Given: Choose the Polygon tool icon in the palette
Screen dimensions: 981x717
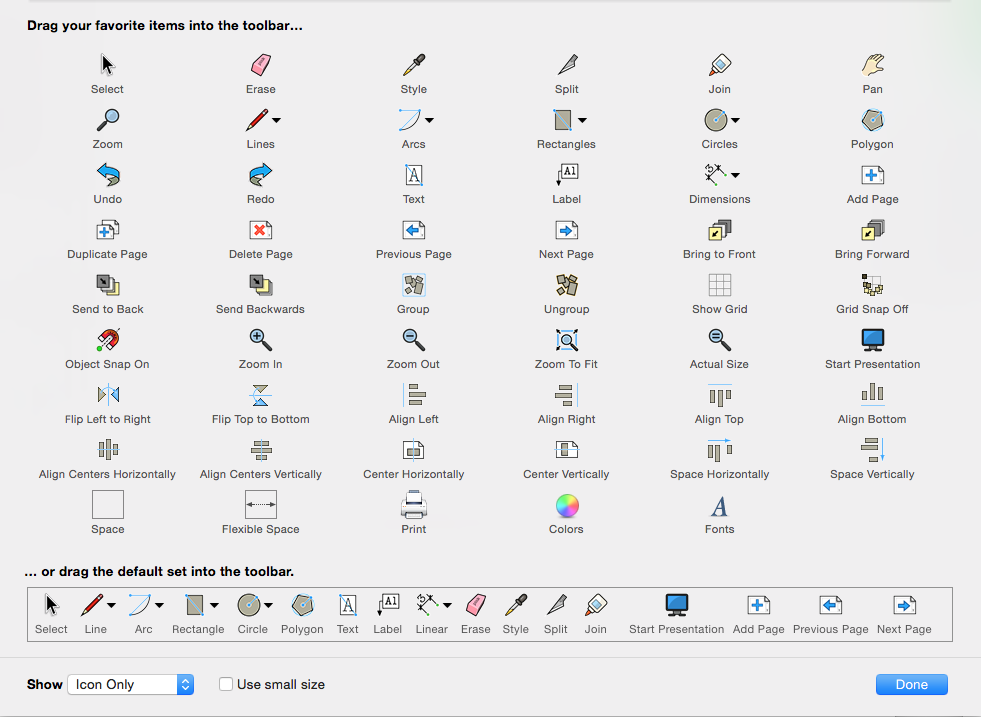Looking at the screenshot, I should click(x=872, y=121).
